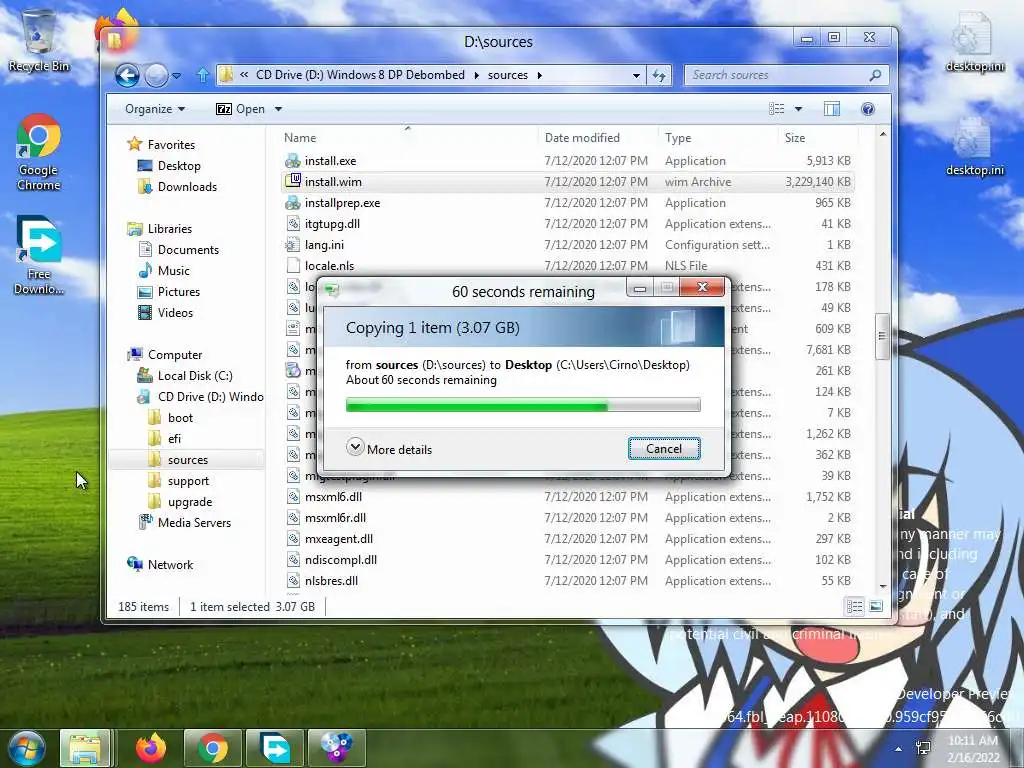
Task: Open the Google Chrome desktop shortcut
Action: click(x=39, y=152)
